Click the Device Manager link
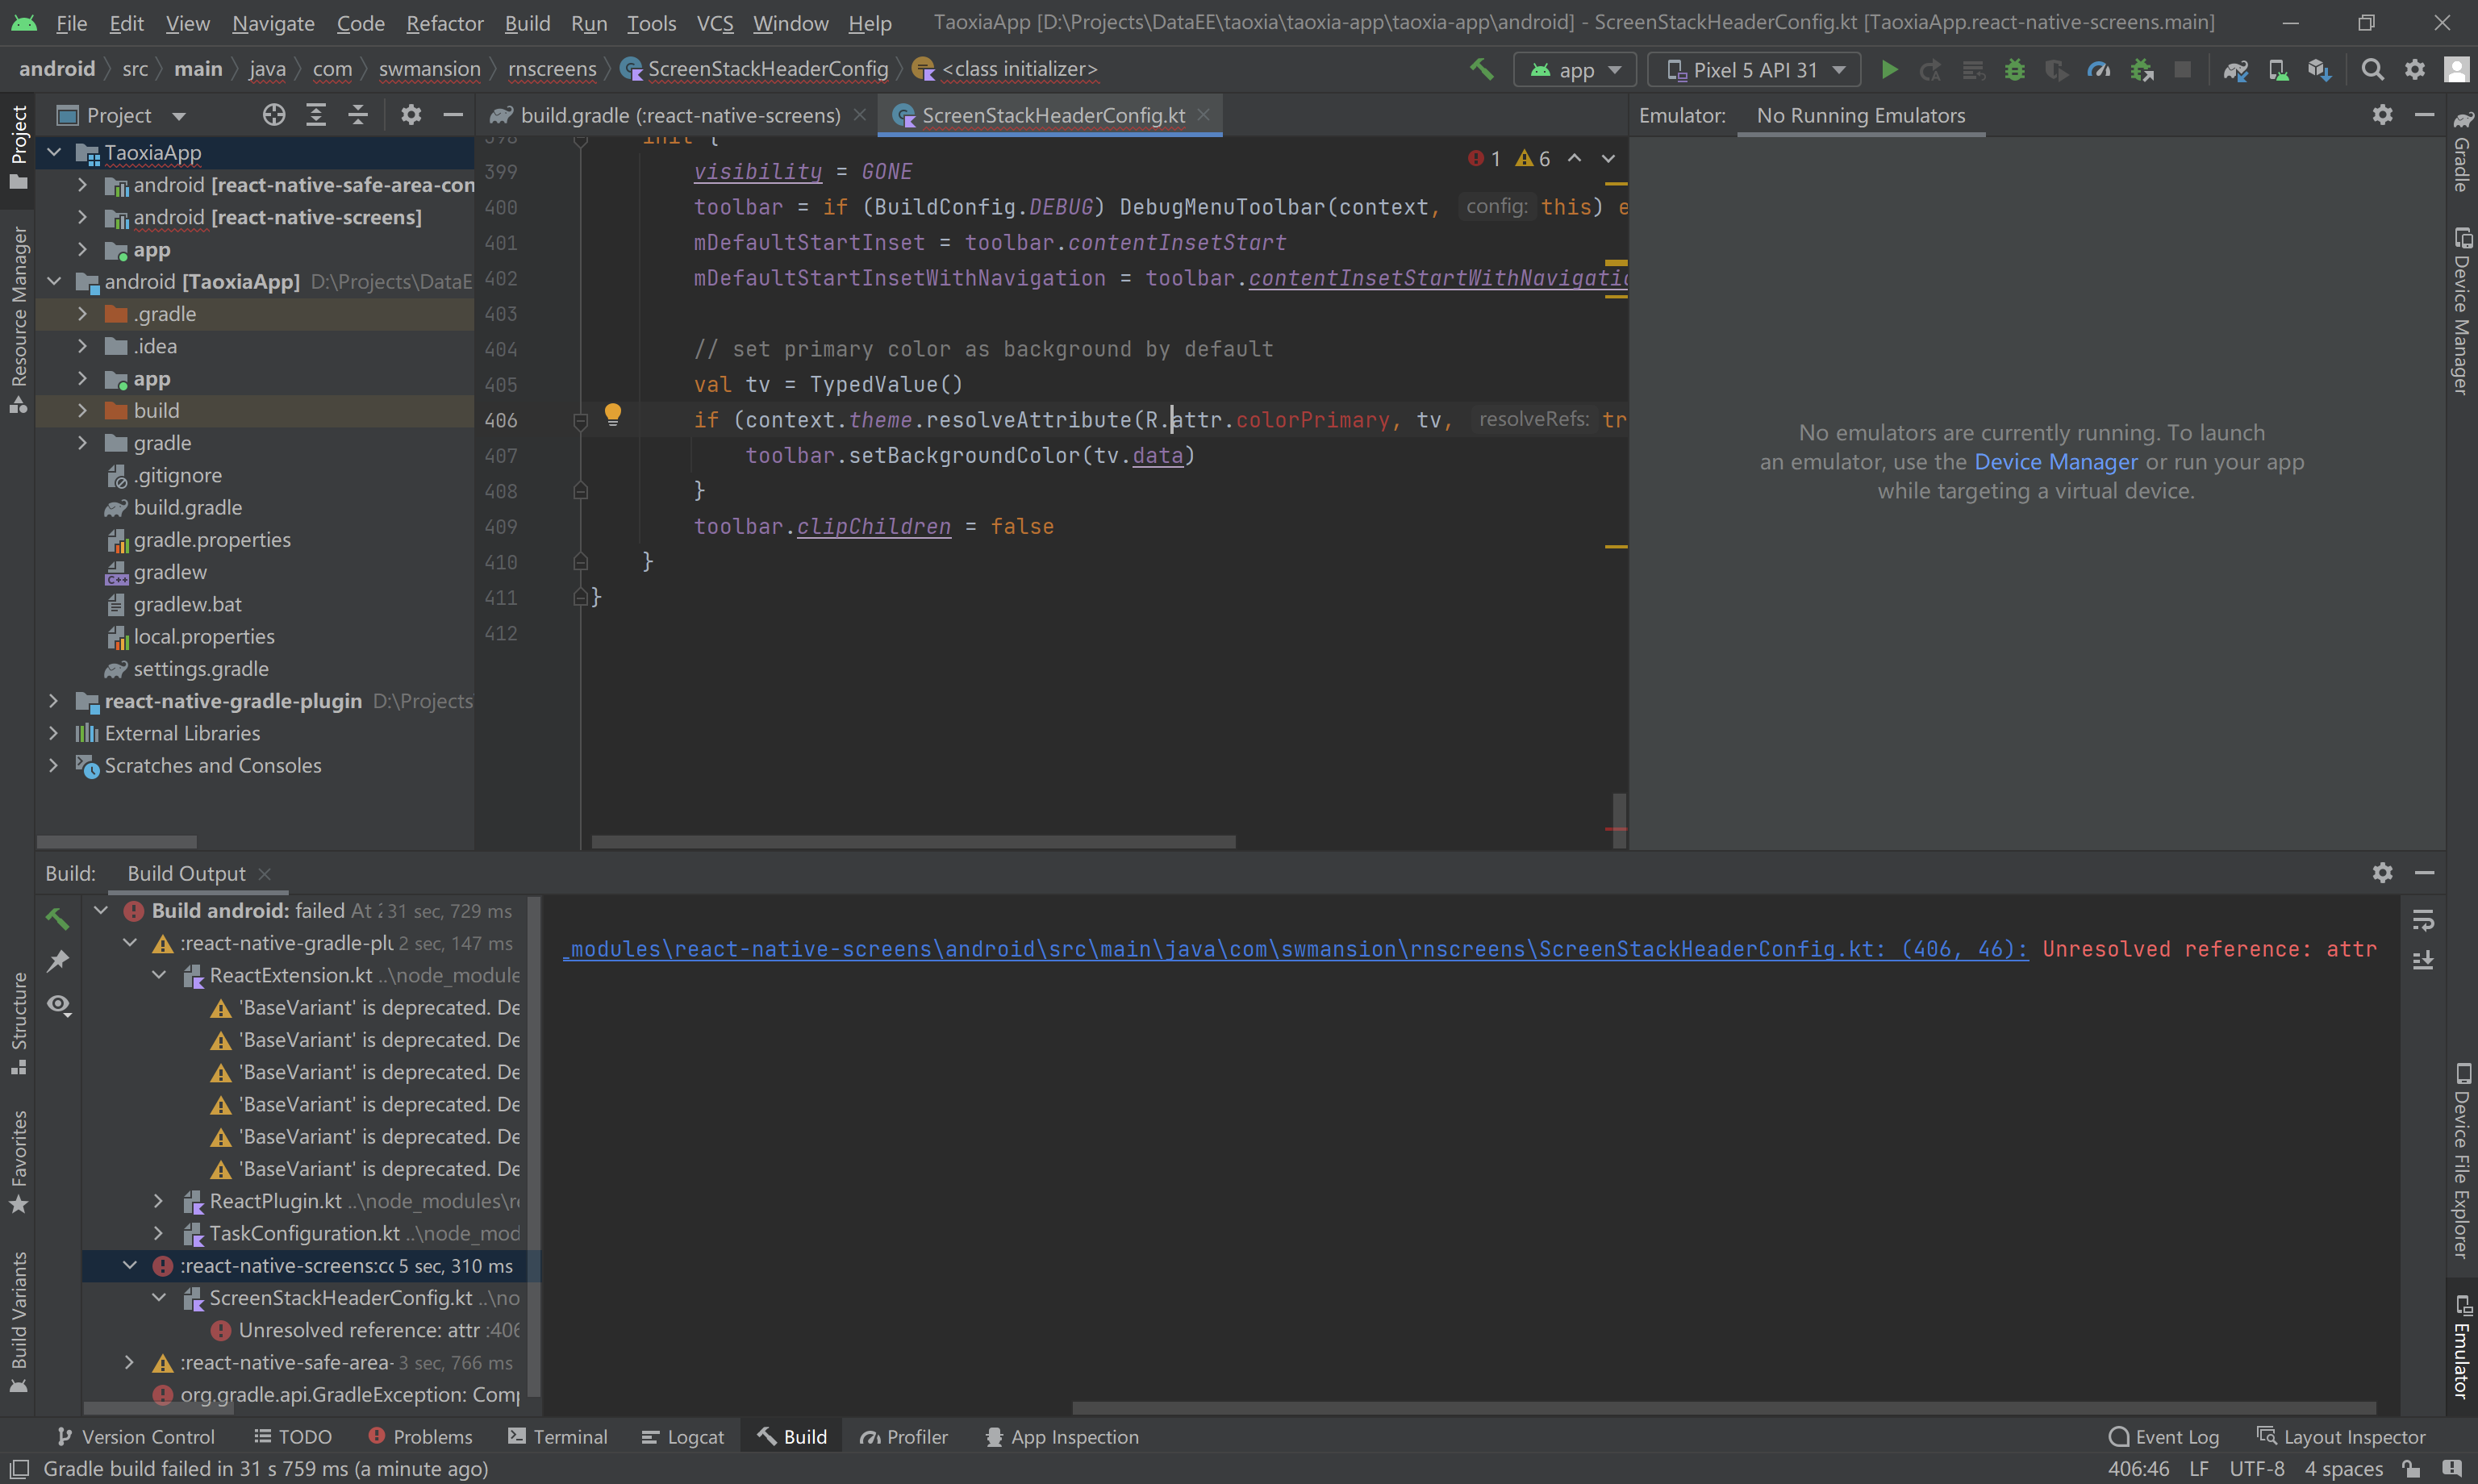This screenshot has height=1484, width=2478. click(x=2055, y=462)
